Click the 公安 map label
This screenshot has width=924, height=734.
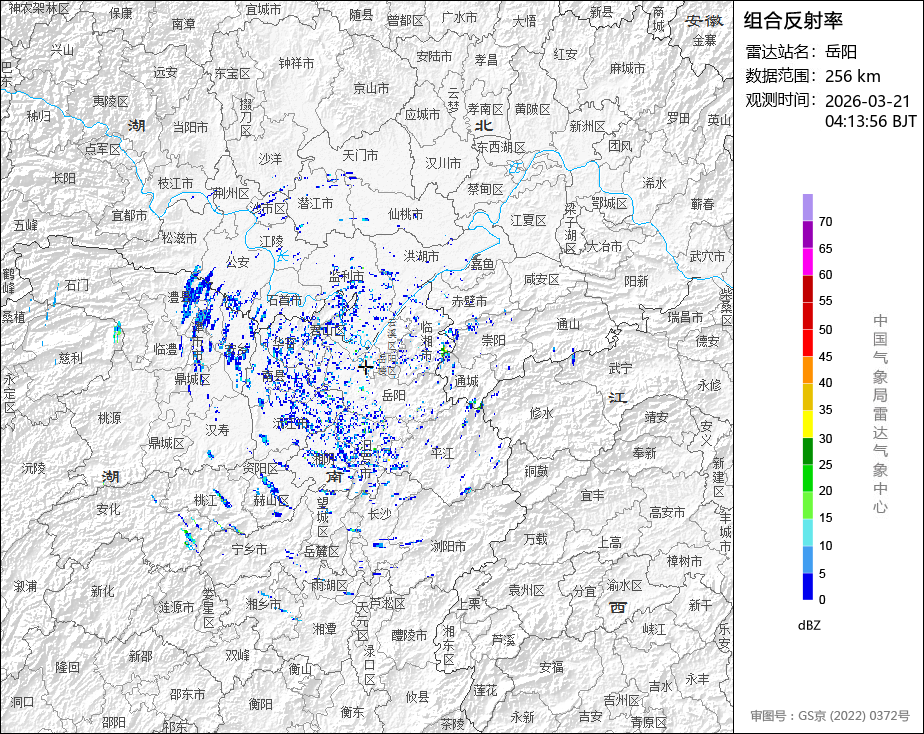237,262
